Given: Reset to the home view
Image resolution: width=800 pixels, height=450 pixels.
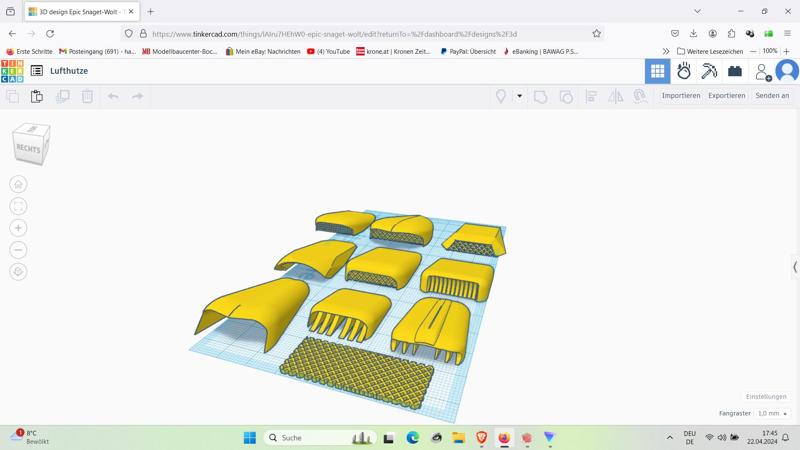Looking at the screenshot, I should pos(18,184).
